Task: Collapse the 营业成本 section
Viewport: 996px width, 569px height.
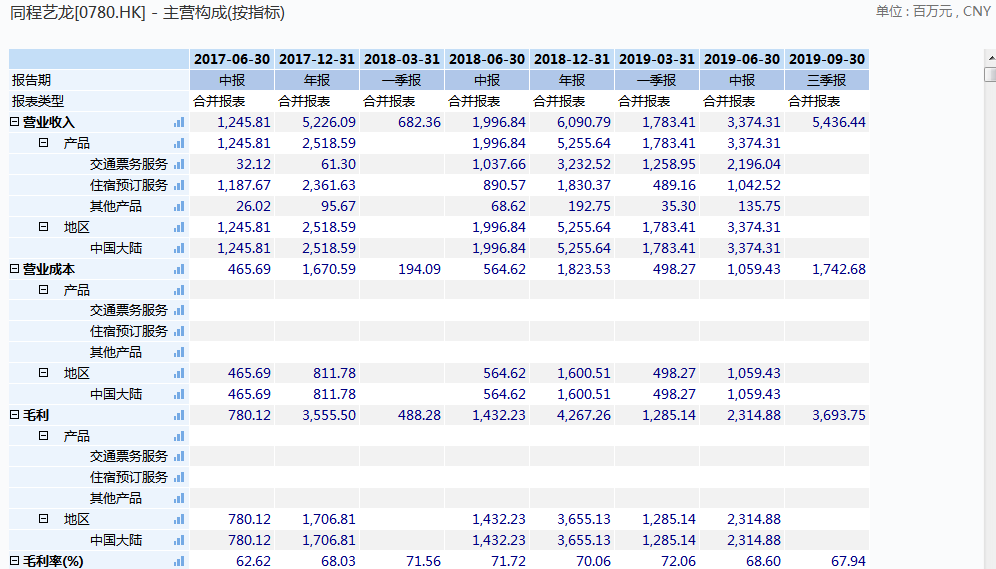Action: 15,269
